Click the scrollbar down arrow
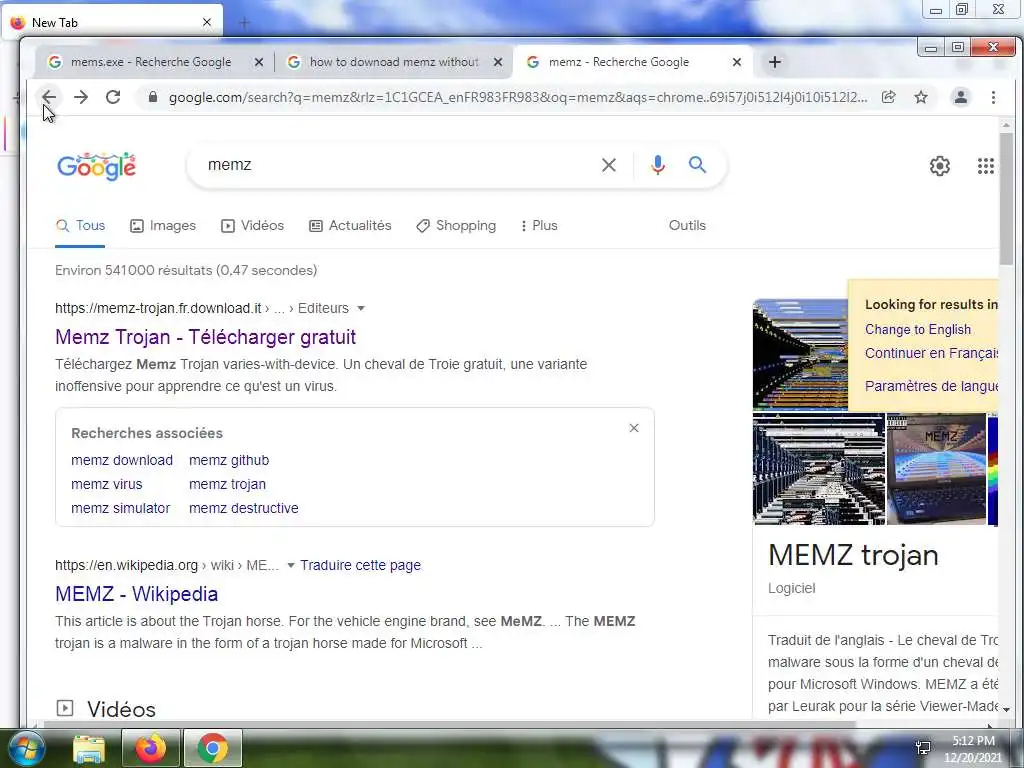 1006,709
